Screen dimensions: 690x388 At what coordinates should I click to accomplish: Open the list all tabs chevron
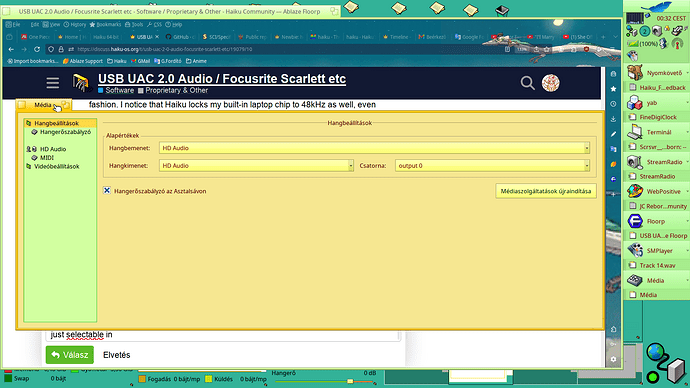[615, 37]
